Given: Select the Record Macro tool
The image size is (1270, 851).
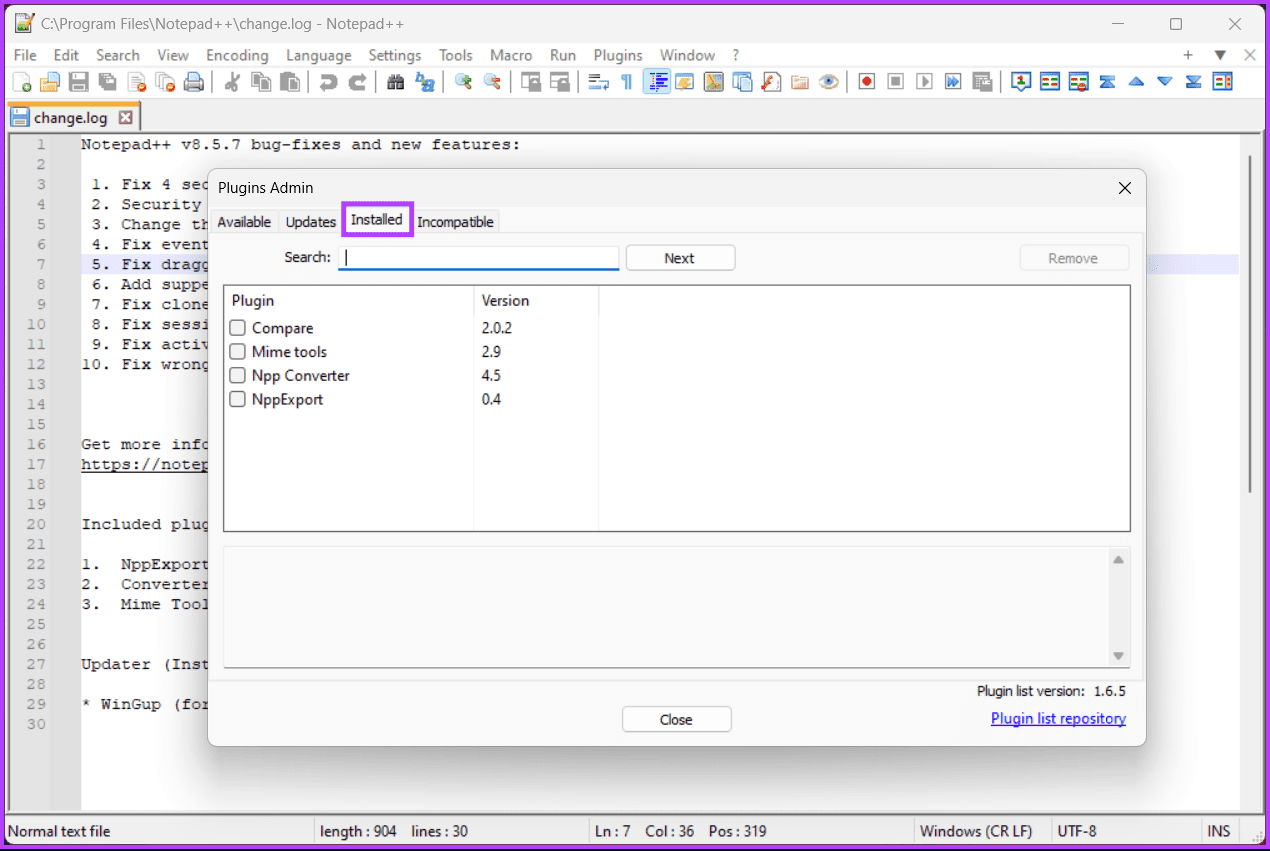Looking at the screenshot, I should (866, 81).
